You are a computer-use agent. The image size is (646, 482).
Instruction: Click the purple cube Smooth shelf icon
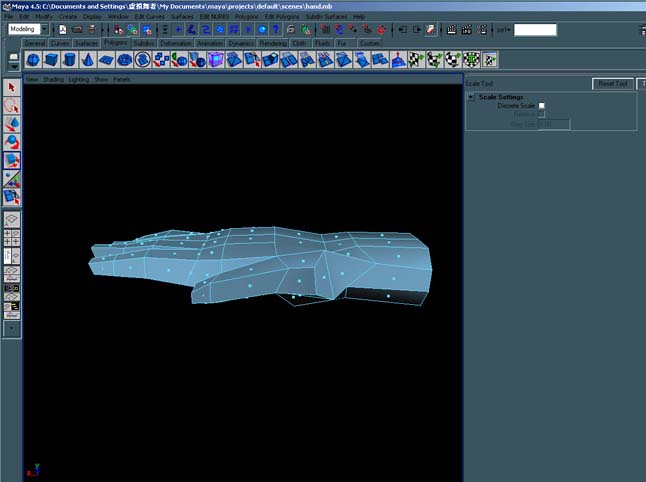215,60
